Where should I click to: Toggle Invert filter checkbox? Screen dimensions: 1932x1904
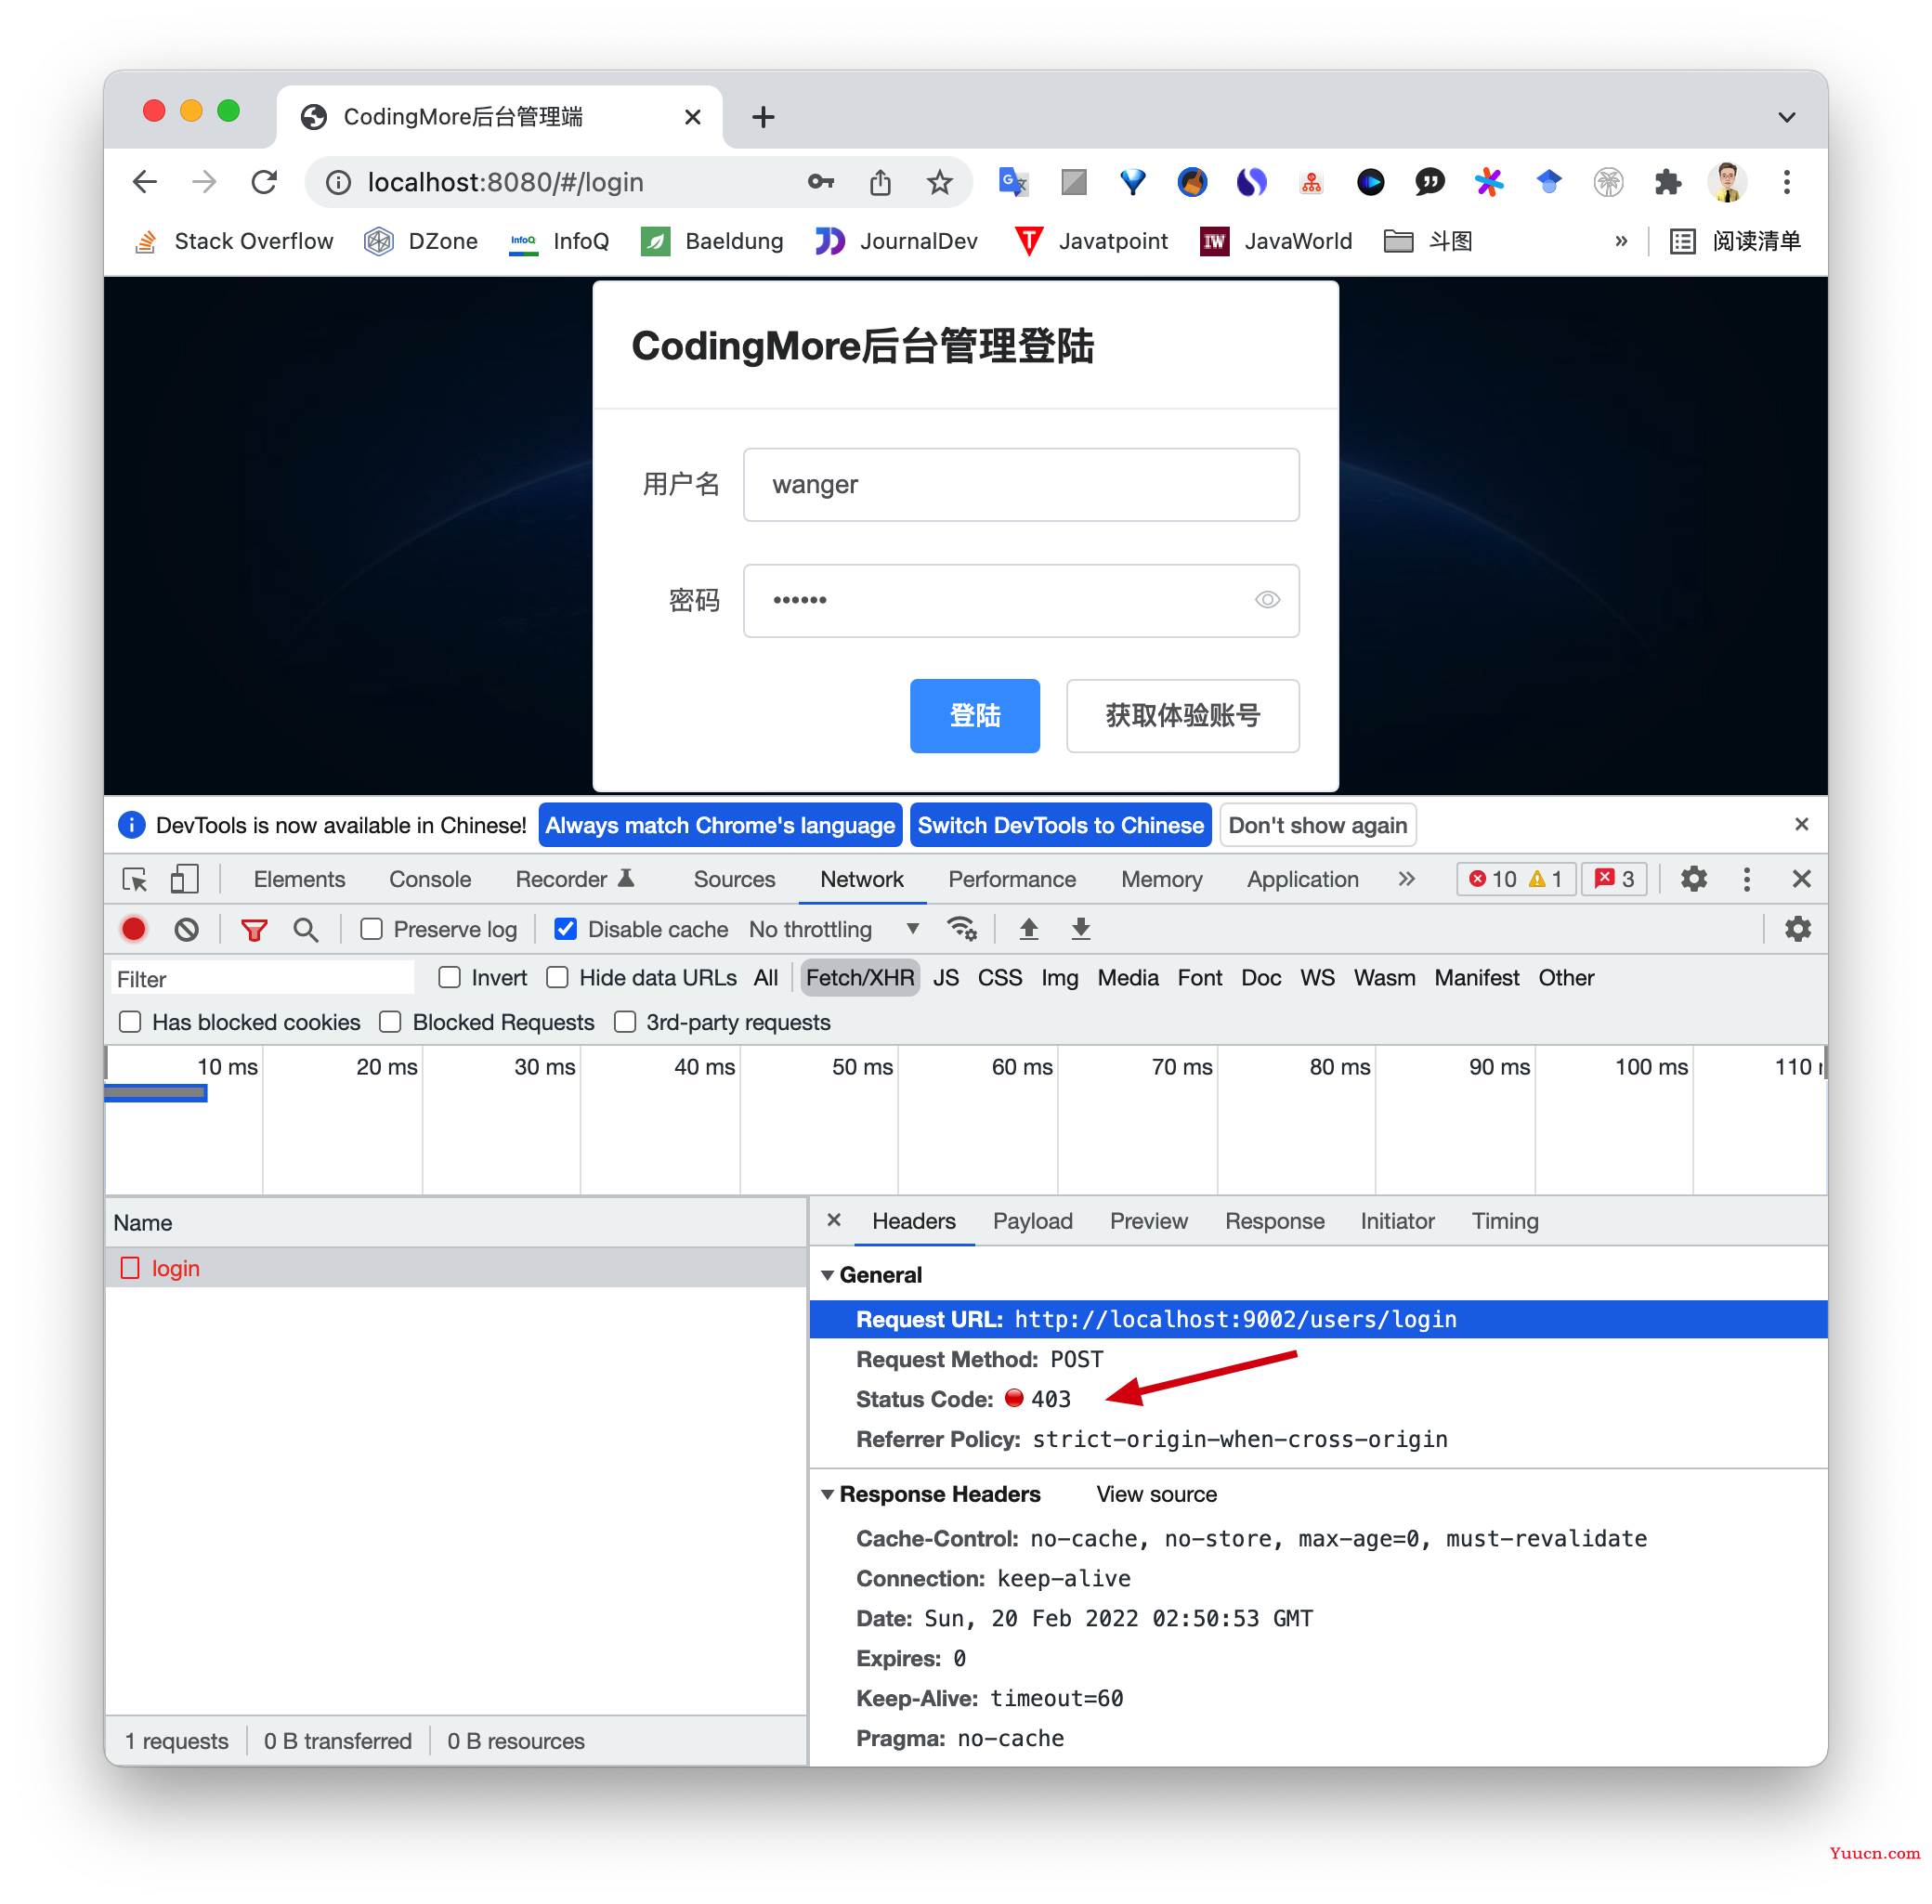click(448, 978)
